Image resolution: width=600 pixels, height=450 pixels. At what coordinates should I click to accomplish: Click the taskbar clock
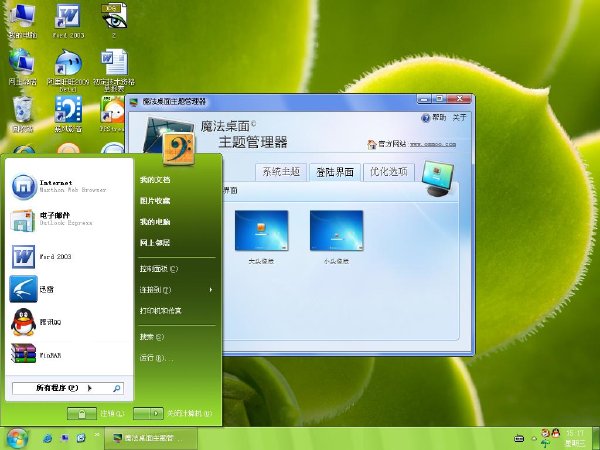(x=575, y=438)
